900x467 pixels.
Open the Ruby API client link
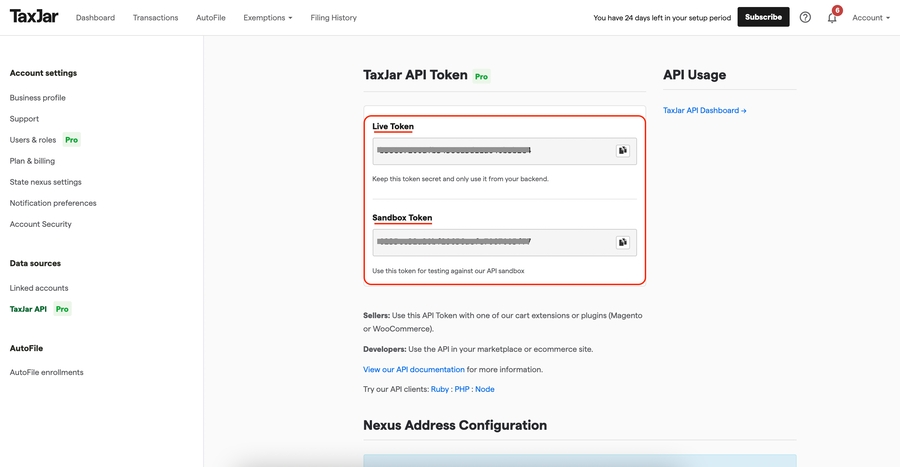click(x=439, y=389)
